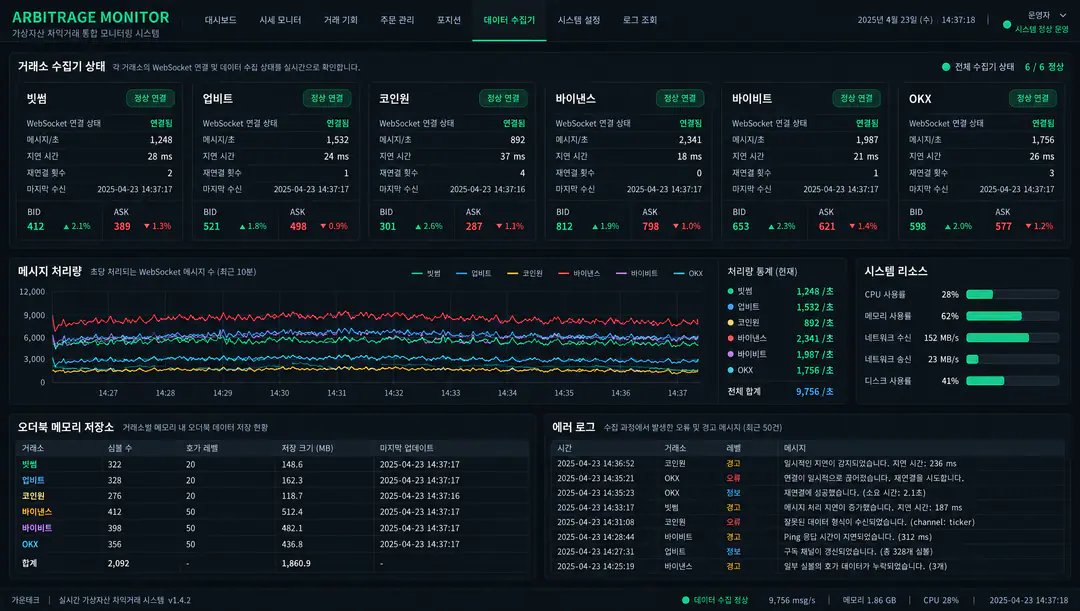Select 빗썸 row in 오더북 메모리 저장소
This screenshot has height=611, width=1080.
[273, 464]
